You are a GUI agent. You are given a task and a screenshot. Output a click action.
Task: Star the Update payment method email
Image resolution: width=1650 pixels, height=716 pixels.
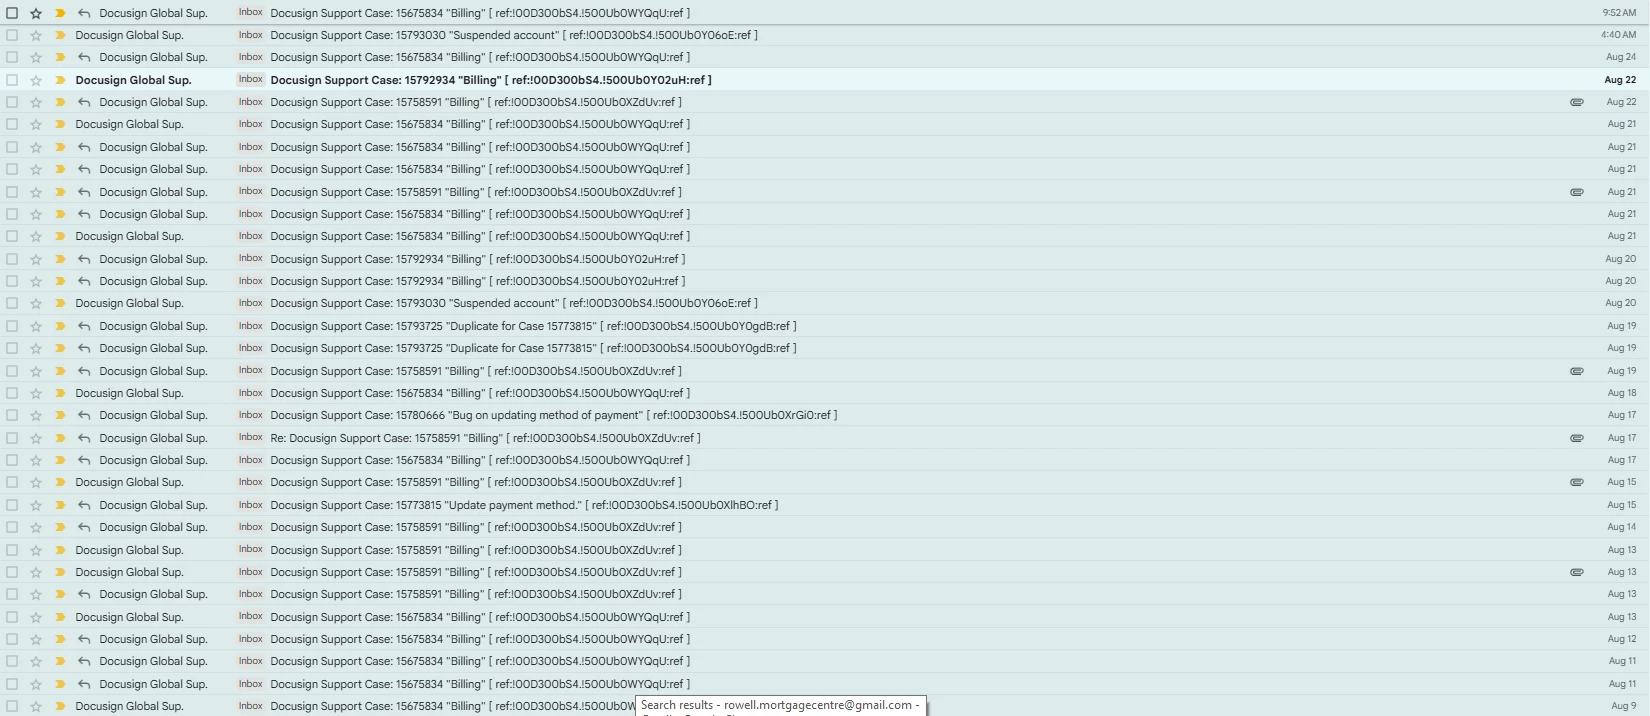(x=36, y=505)
